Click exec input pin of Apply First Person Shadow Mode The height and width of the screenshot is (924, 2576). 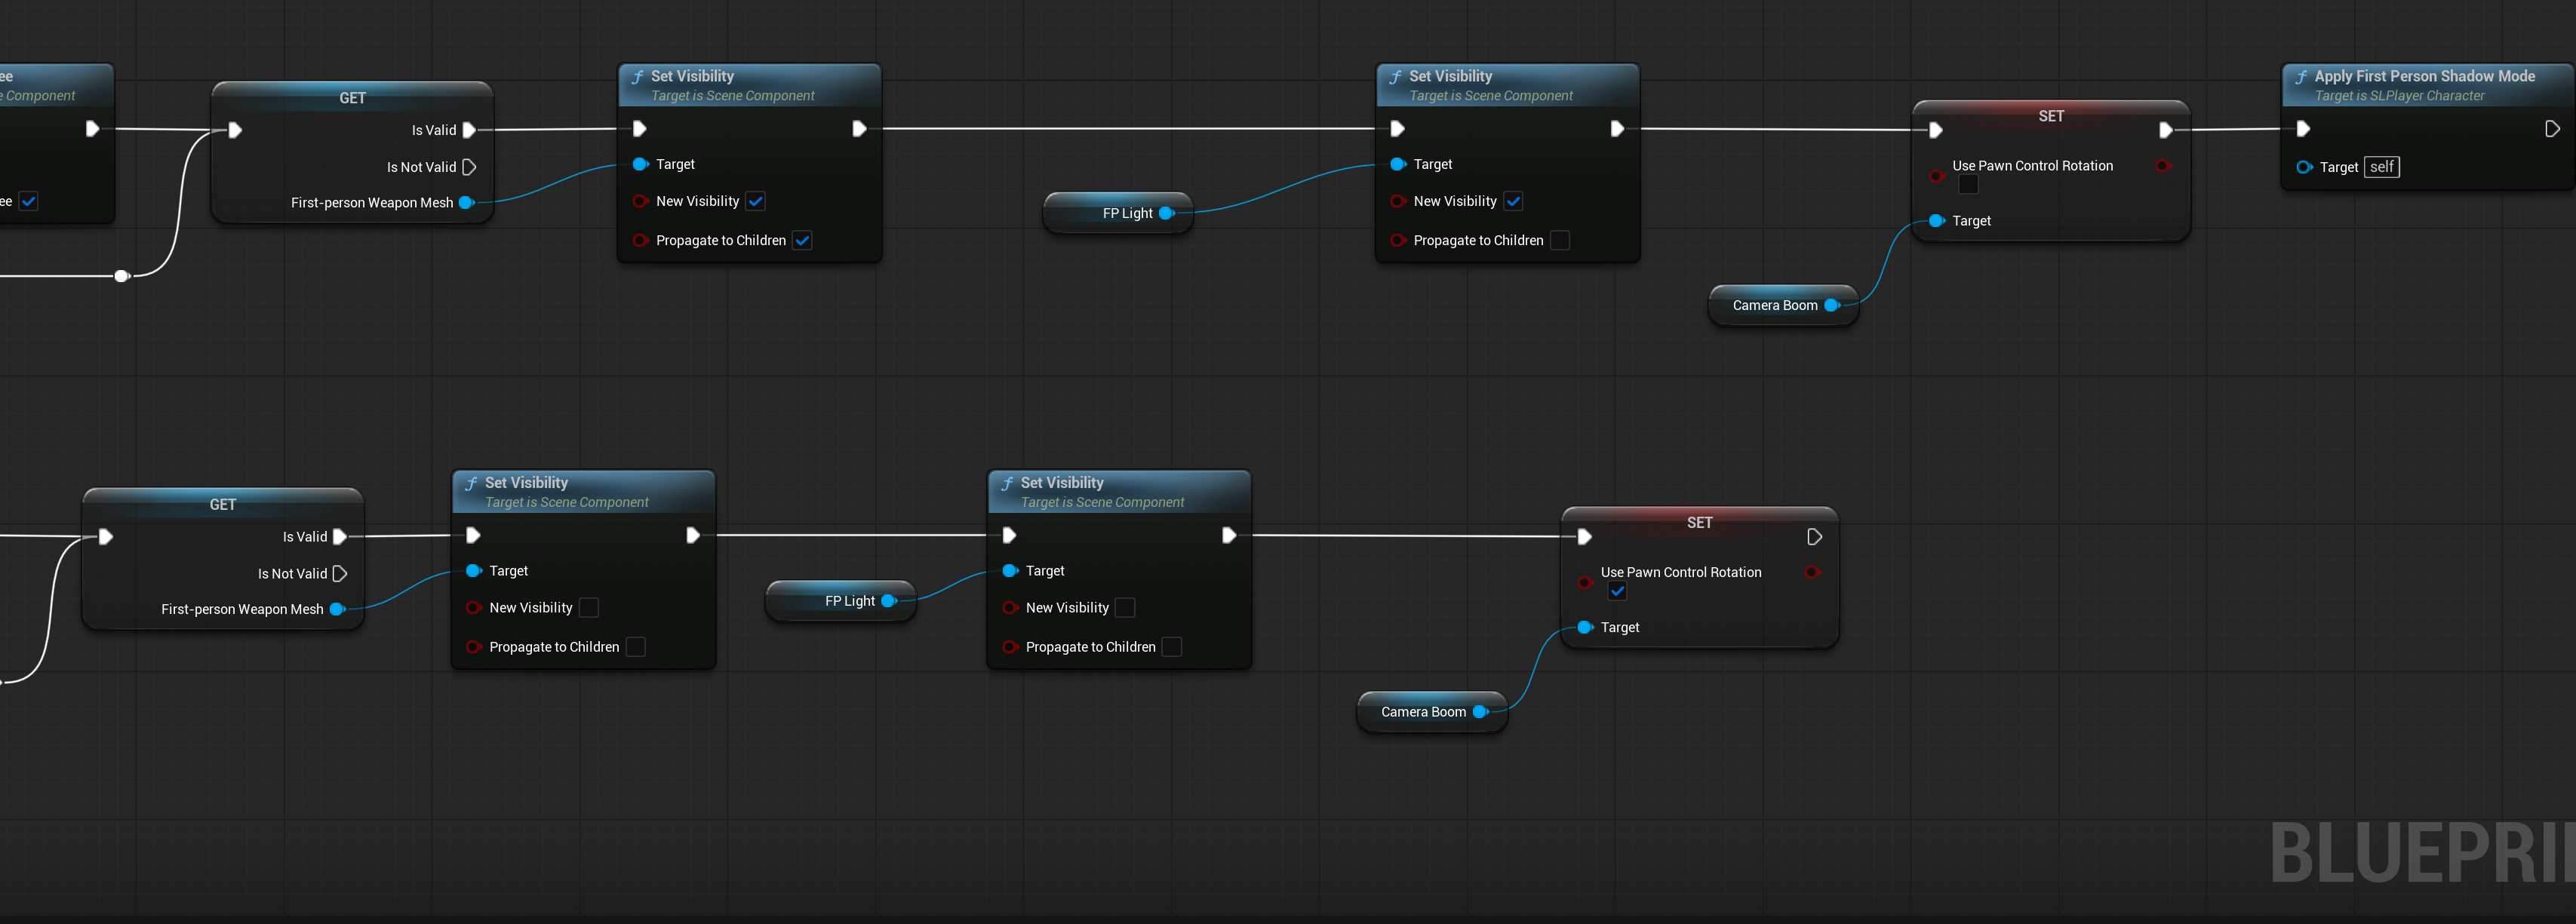2303,129
